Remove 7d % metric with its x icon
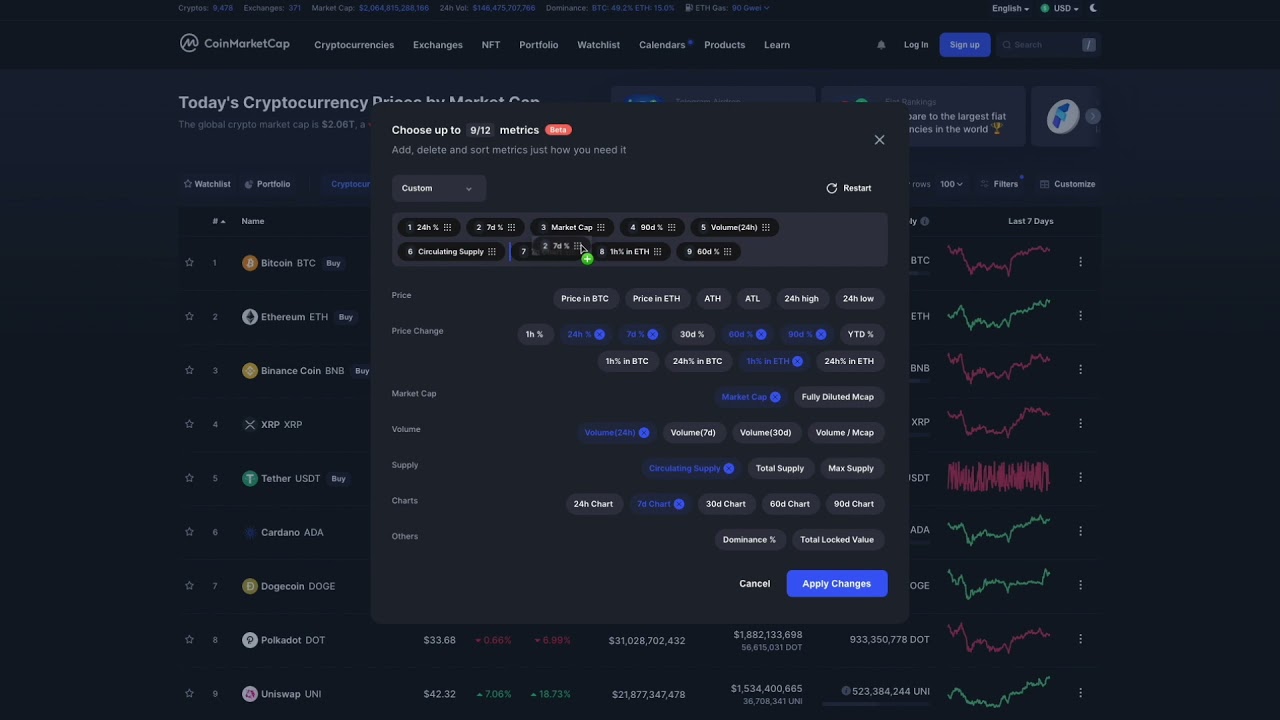The image size is (1280, 720). tap(652, 334)
